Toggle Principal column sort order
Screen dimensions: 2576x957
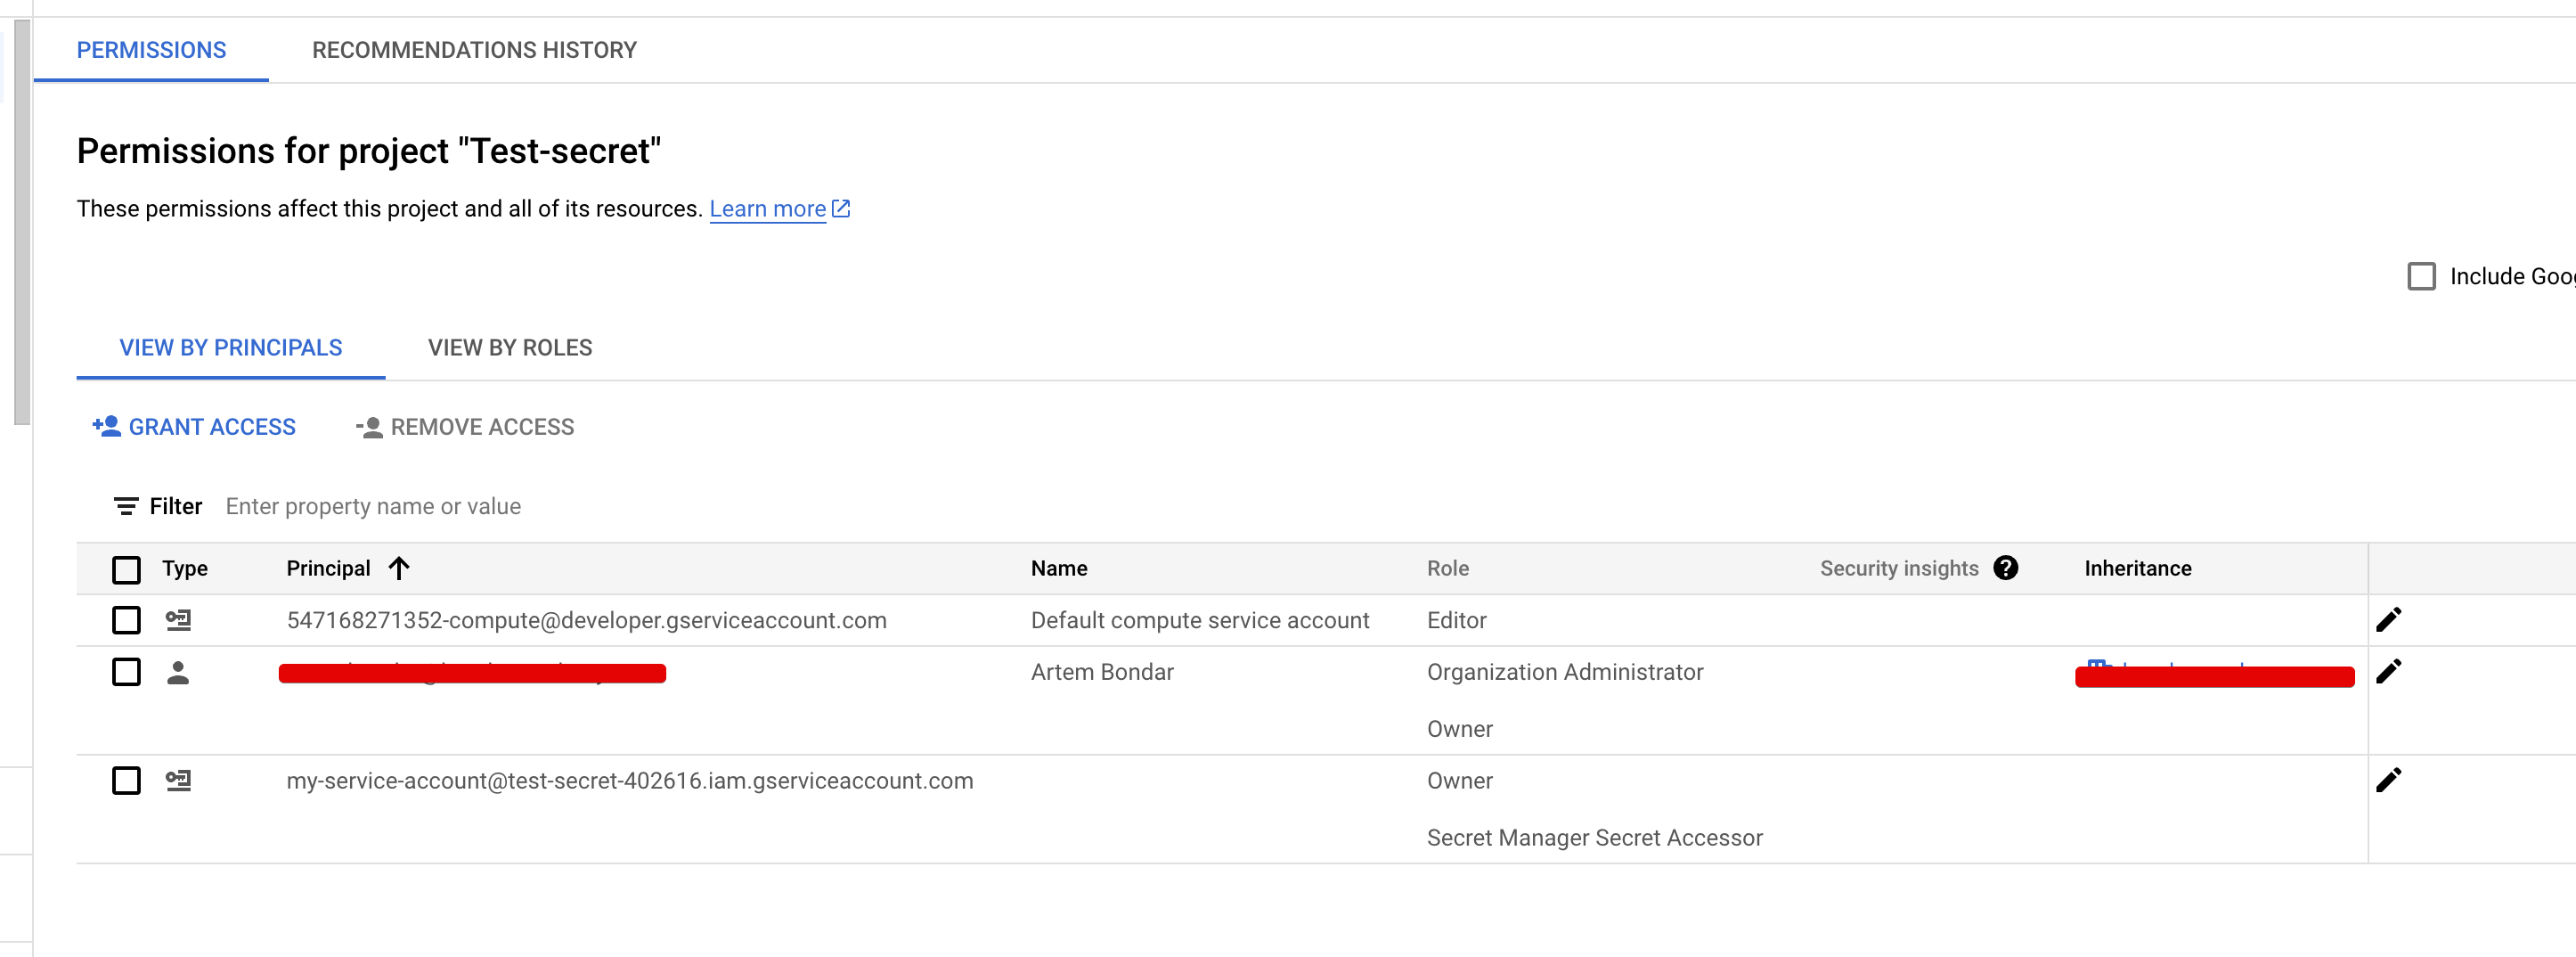coord(400,568)
